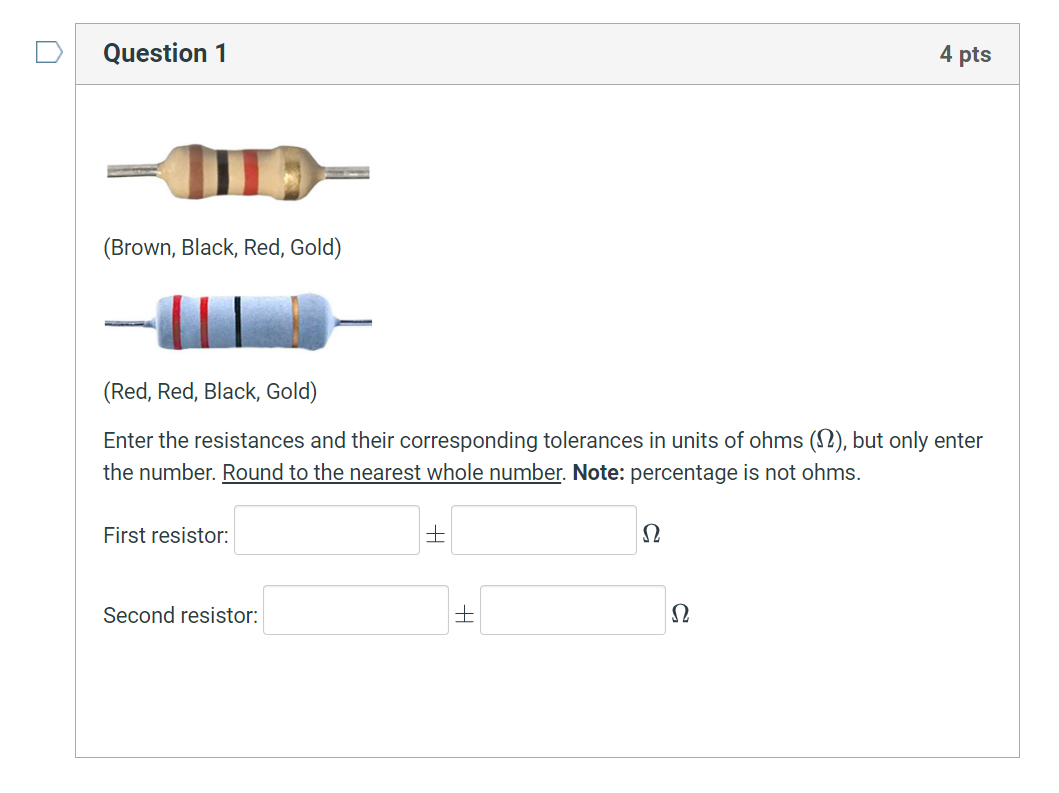Select the First resistor resistance input box
The width and height of the screenshot is (1059, 793).
[x=326, y=529]
